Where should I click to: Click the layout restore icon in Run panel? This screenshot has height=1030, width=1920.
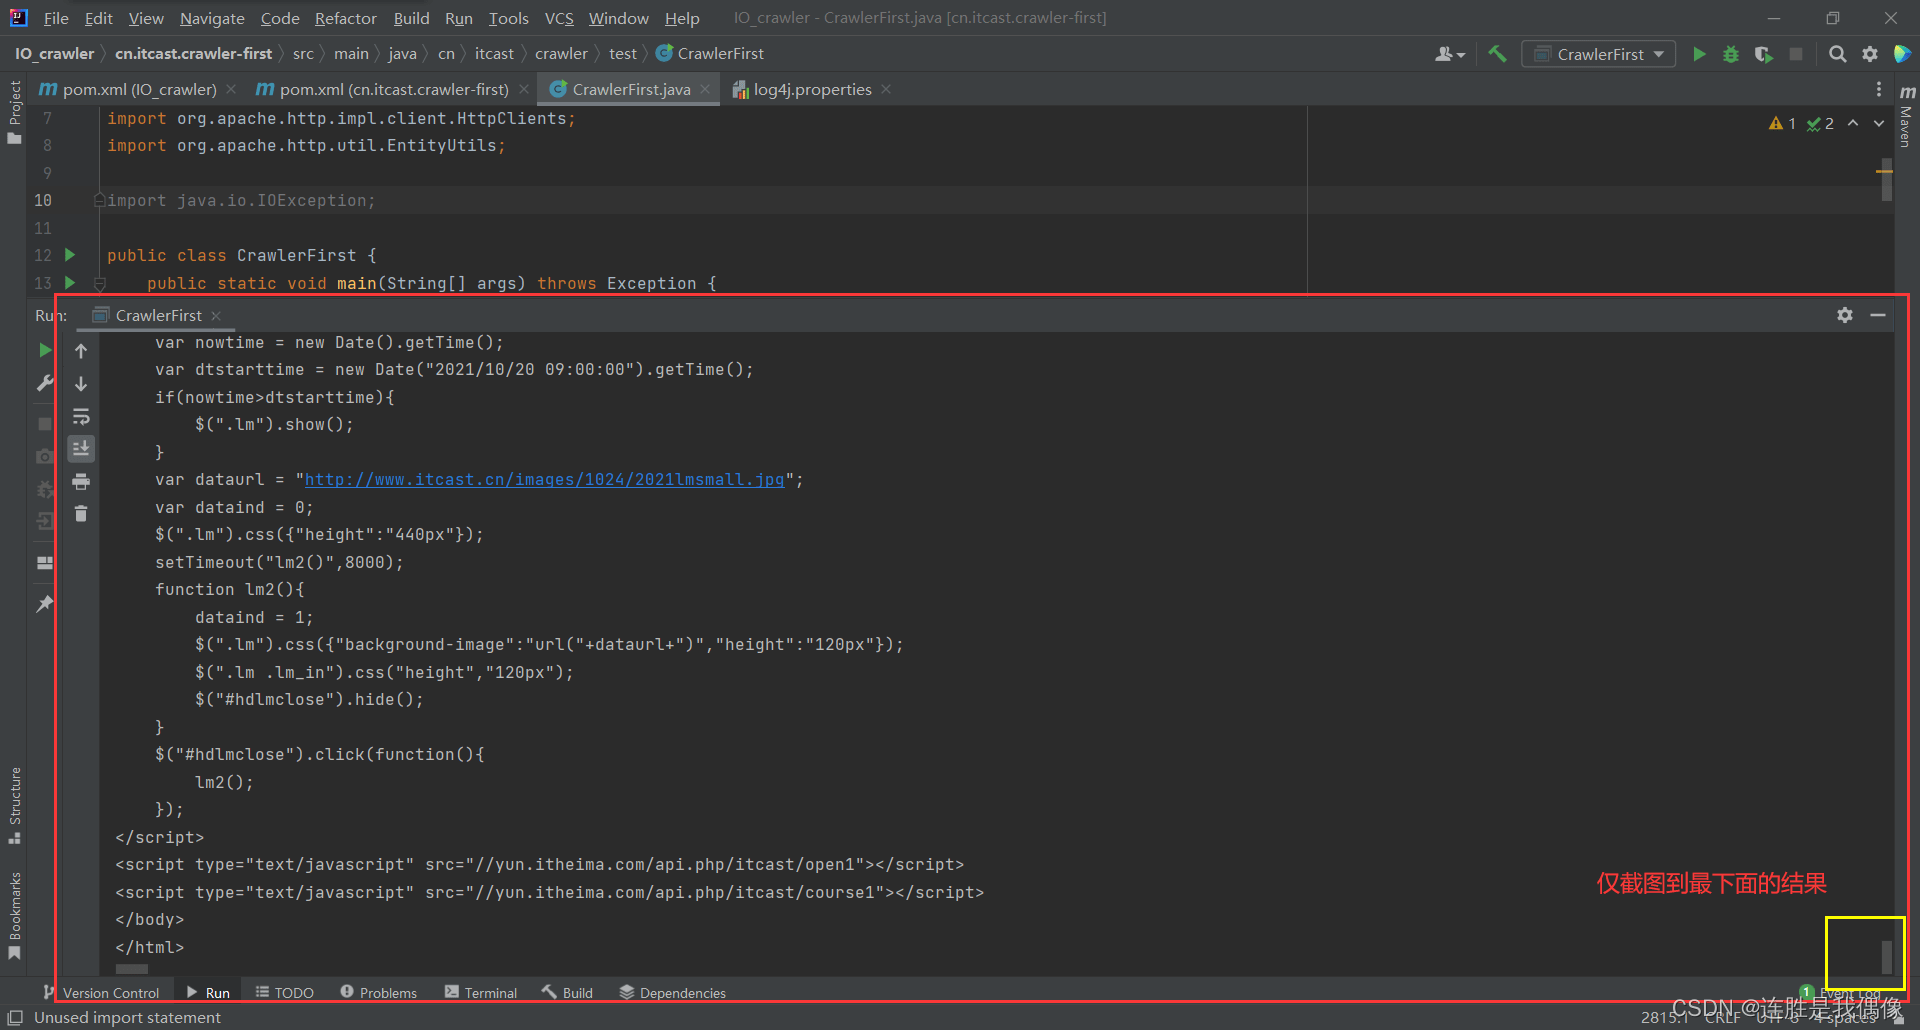[x=45, y=563]
